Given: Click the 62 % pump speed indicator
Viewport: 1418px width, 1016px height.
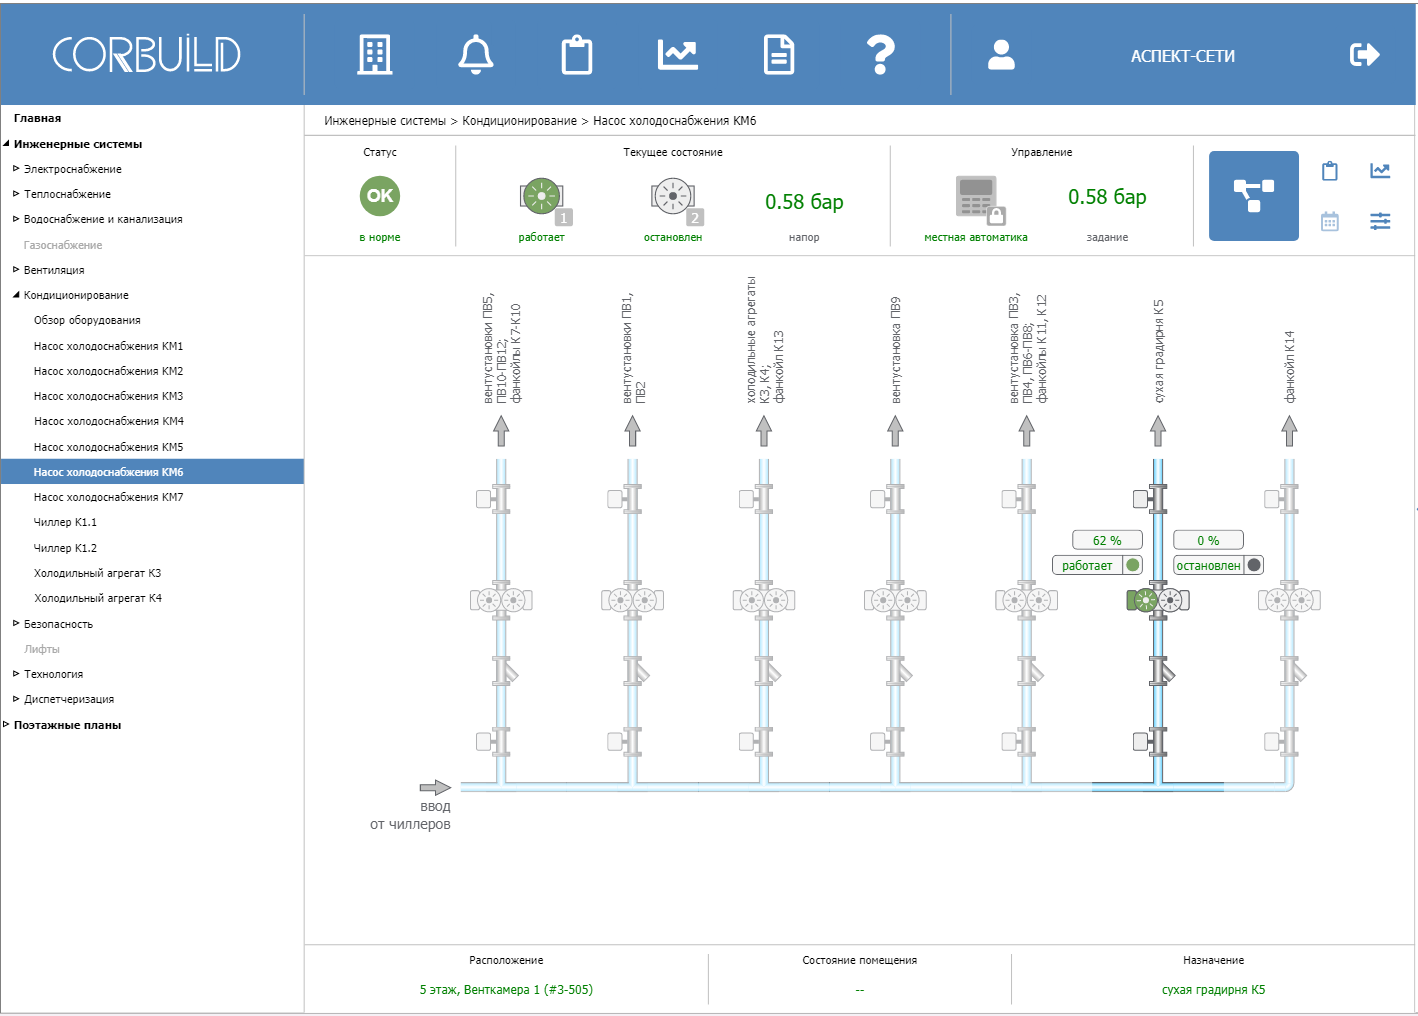Looking at the screenshot, I should pos(1107,540).
